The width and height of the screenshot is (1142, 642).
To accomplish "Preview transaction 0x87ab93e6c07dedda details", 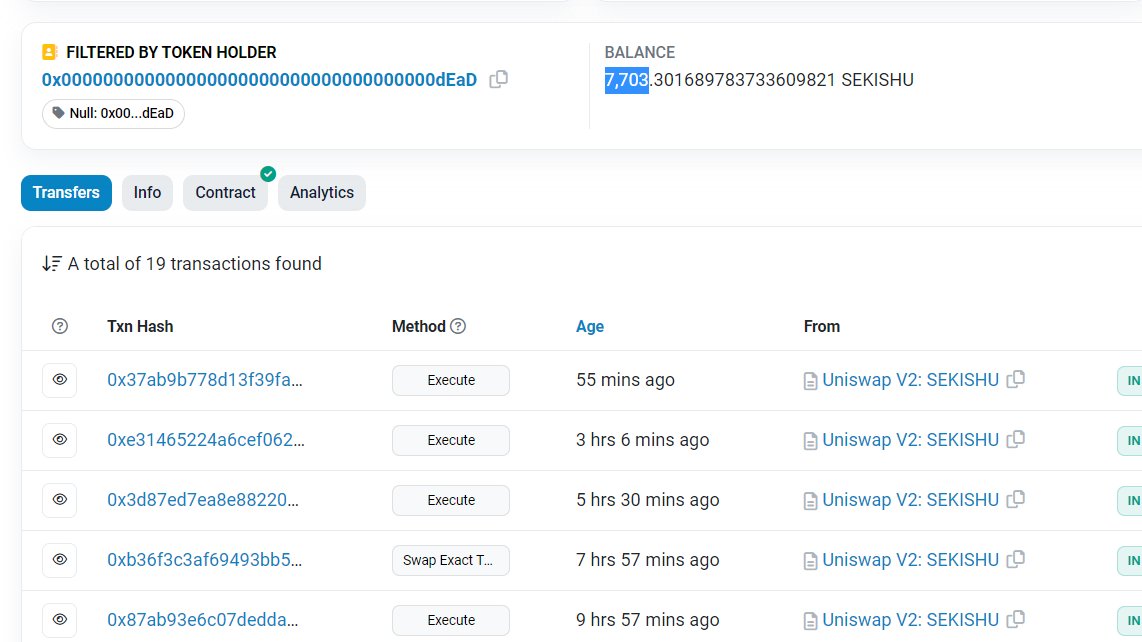I will click(x=60, y=619).
